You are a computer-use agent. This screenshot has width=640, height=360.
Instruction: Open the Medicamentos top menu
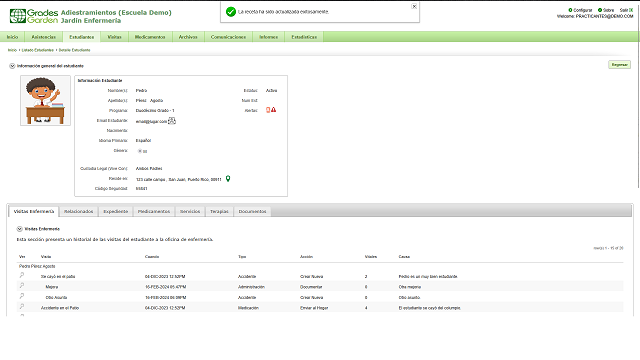[150, 37]
